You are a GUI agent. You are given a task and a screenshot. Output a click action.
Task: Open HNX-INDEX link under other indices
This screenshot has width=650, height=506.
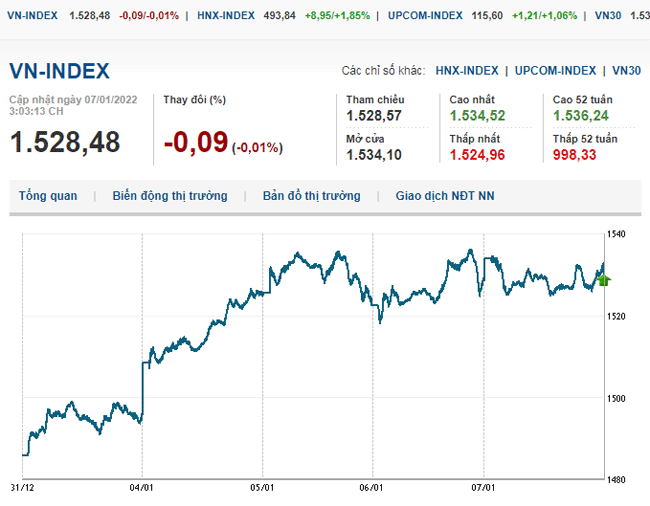point(467,71)
